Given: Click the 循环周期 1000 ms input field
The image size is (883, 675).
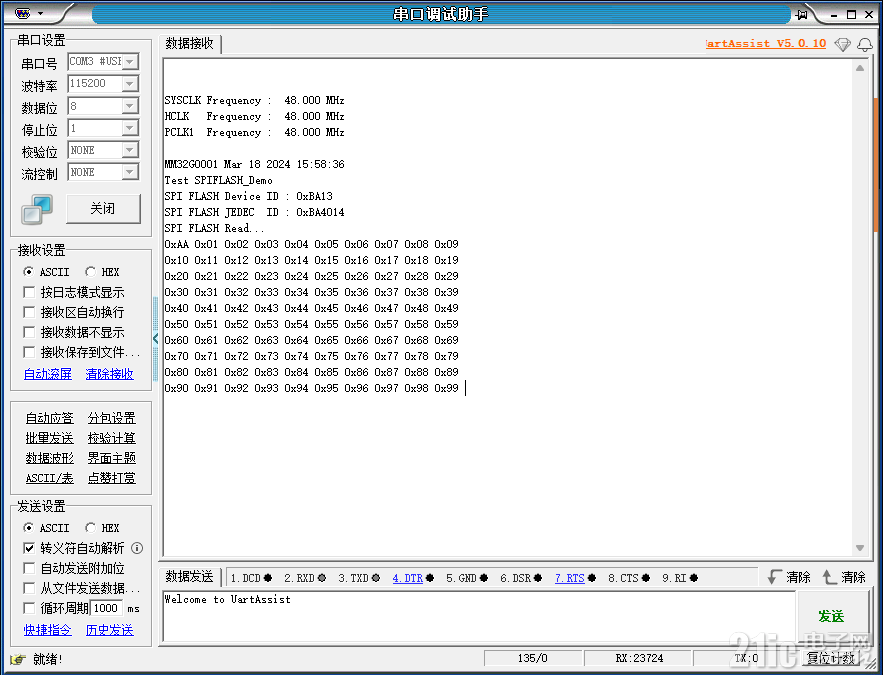Looking at the screenshot, I should 106,608.
